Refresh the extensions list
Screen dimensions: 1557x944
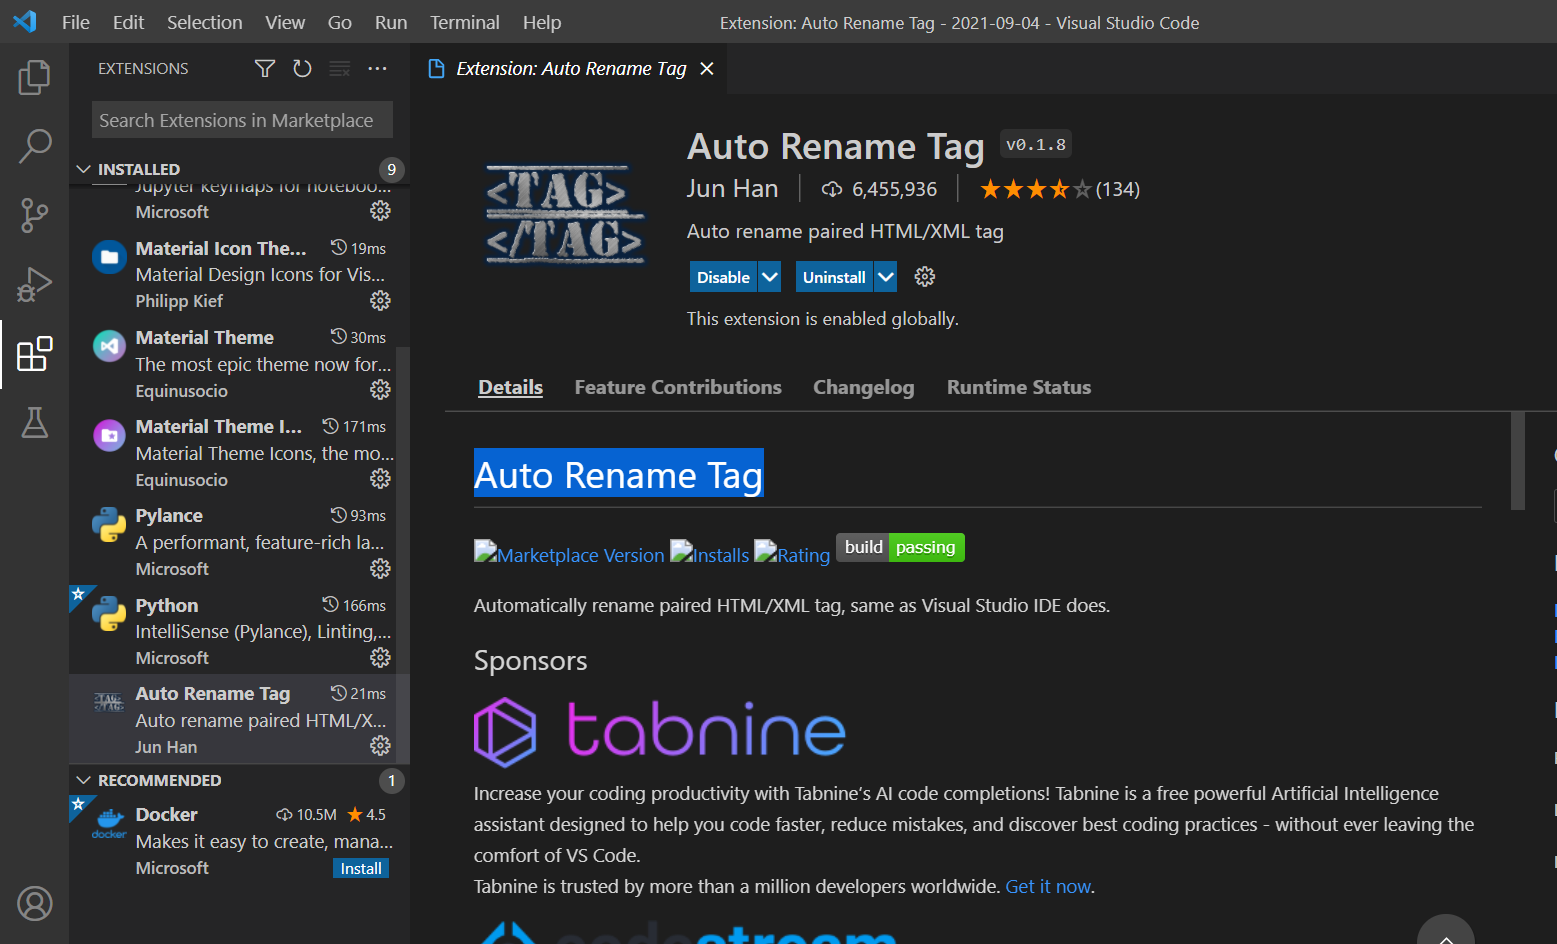[302, 68]
